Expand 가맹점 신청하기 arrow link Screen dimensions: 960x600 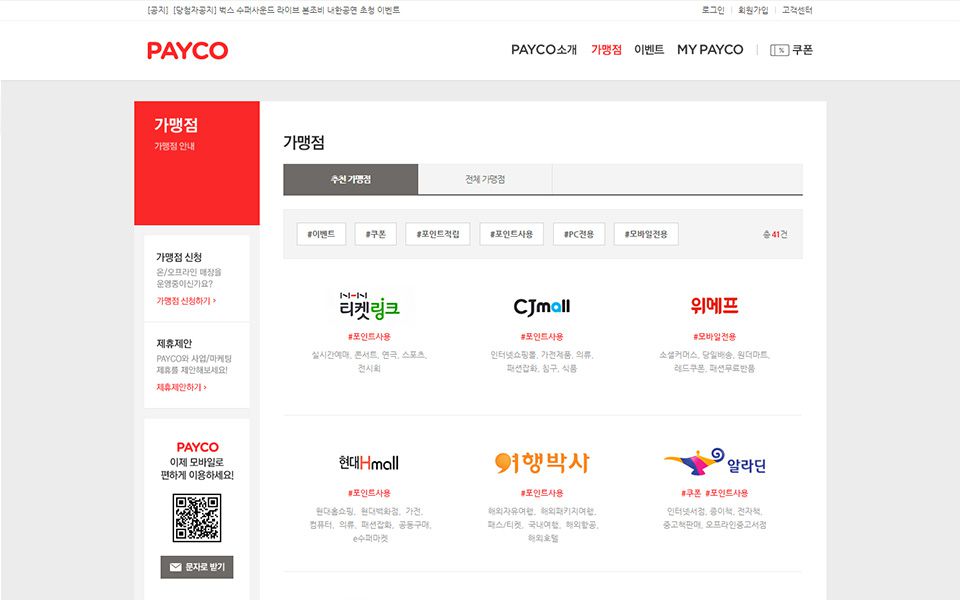pyautogui.click(x=186, y=301)
